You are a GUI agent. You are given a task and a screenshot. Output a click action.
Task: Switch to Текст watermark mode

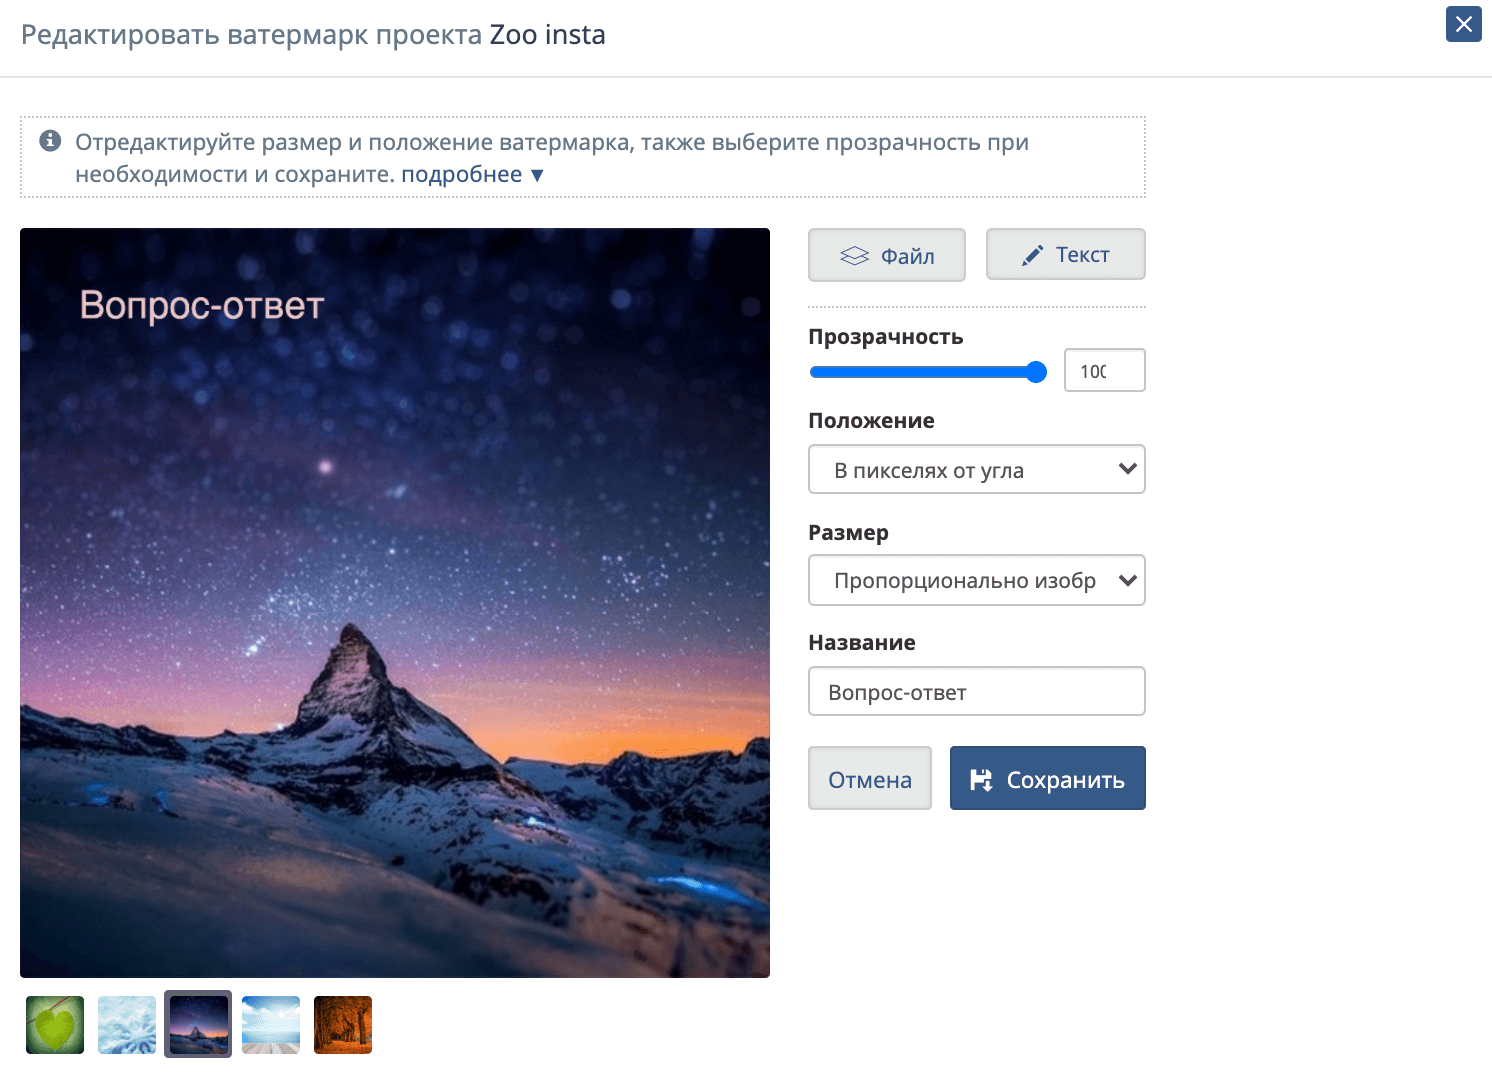click(x=1066, y=254)
